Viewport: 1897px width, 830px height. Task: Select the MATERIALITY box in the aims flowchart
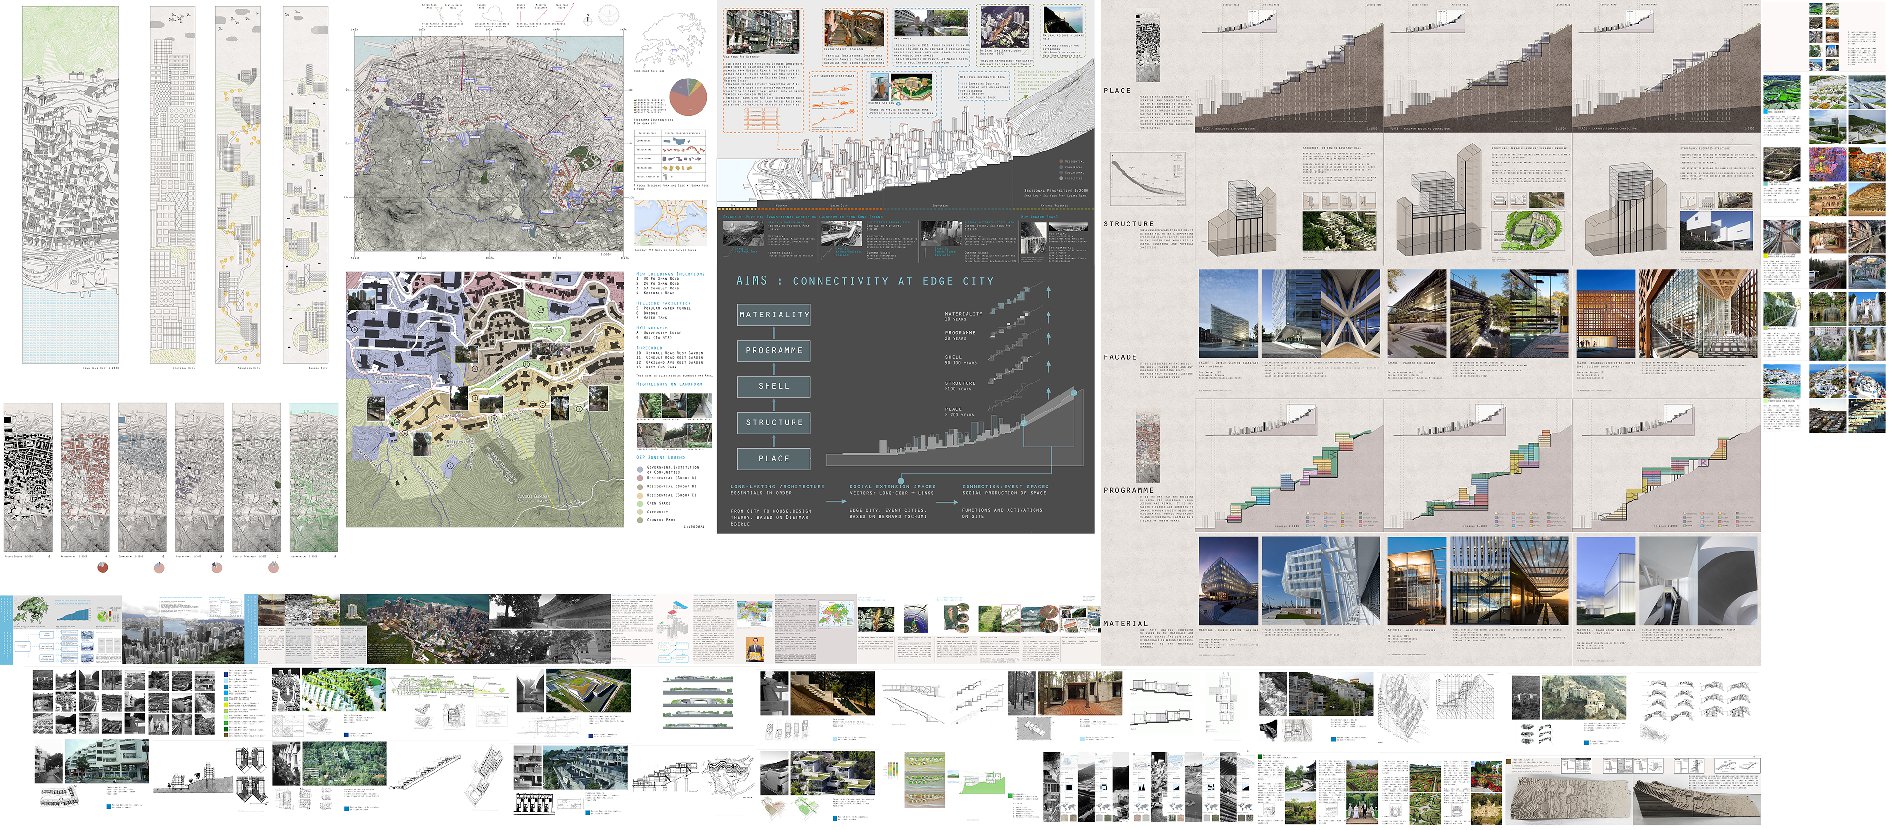(774, 315)
